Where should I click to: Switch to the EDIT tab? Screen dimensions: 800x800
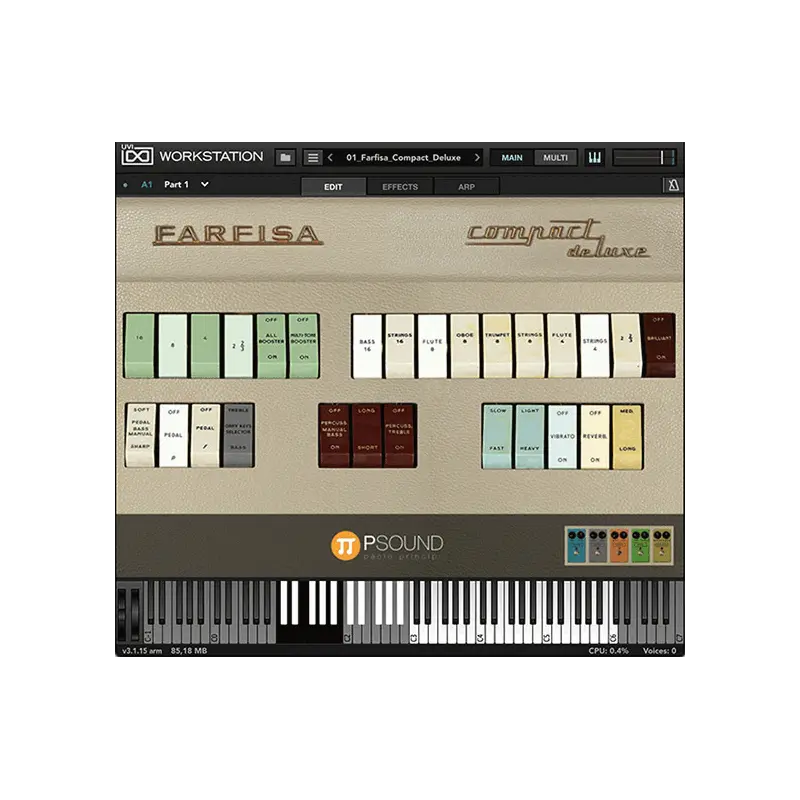coord(333,186)
